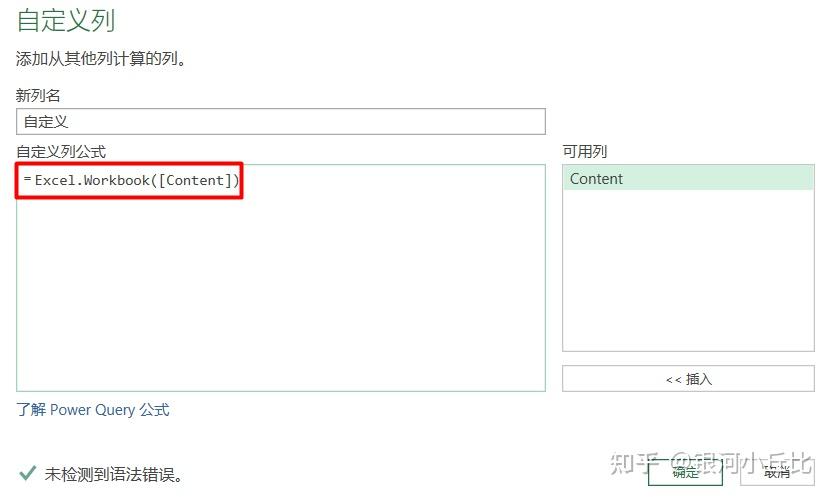Click the 新列名 label
Image resolution: width=833 pixels, height=497 pixels.
(38, 96)
